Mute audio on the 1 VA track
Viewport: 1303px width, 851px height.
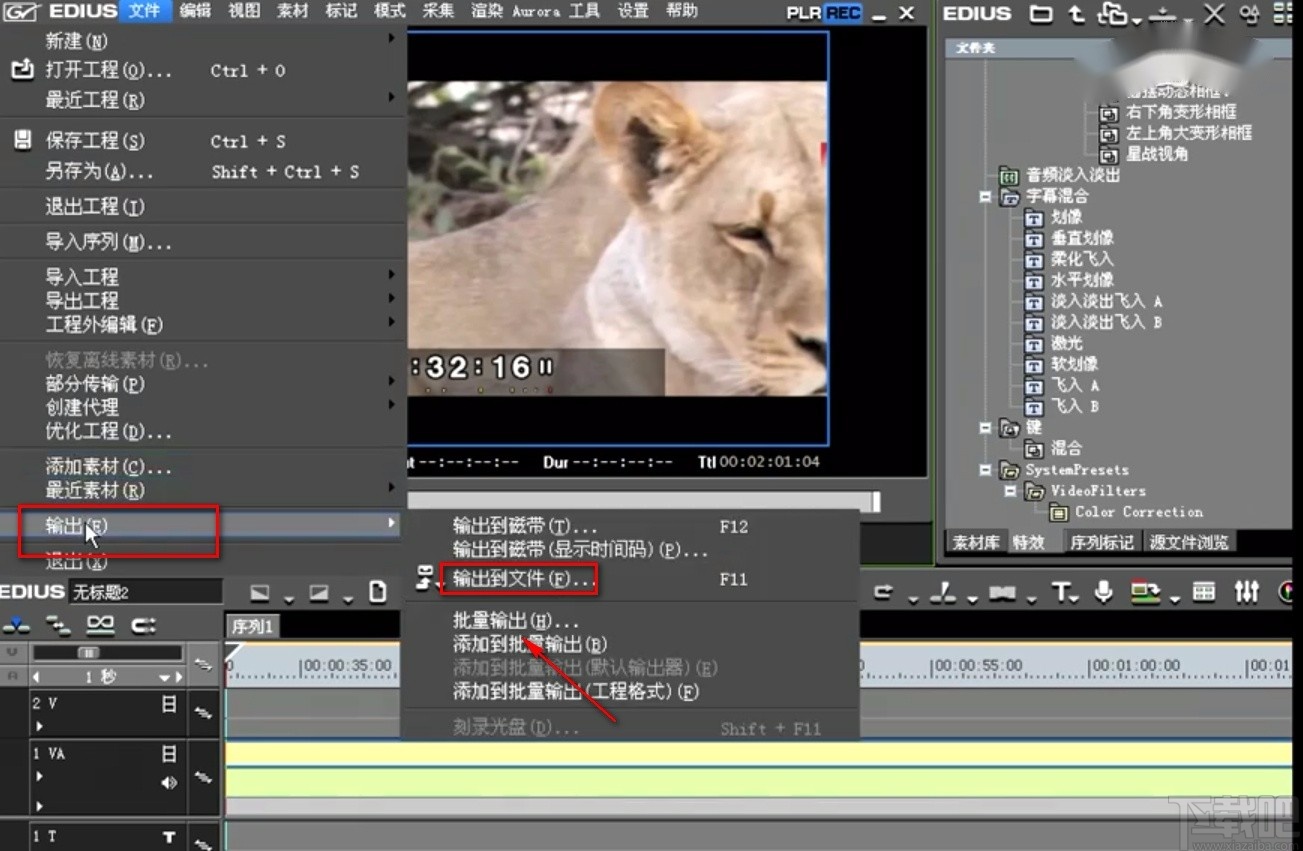click(168, 783)
